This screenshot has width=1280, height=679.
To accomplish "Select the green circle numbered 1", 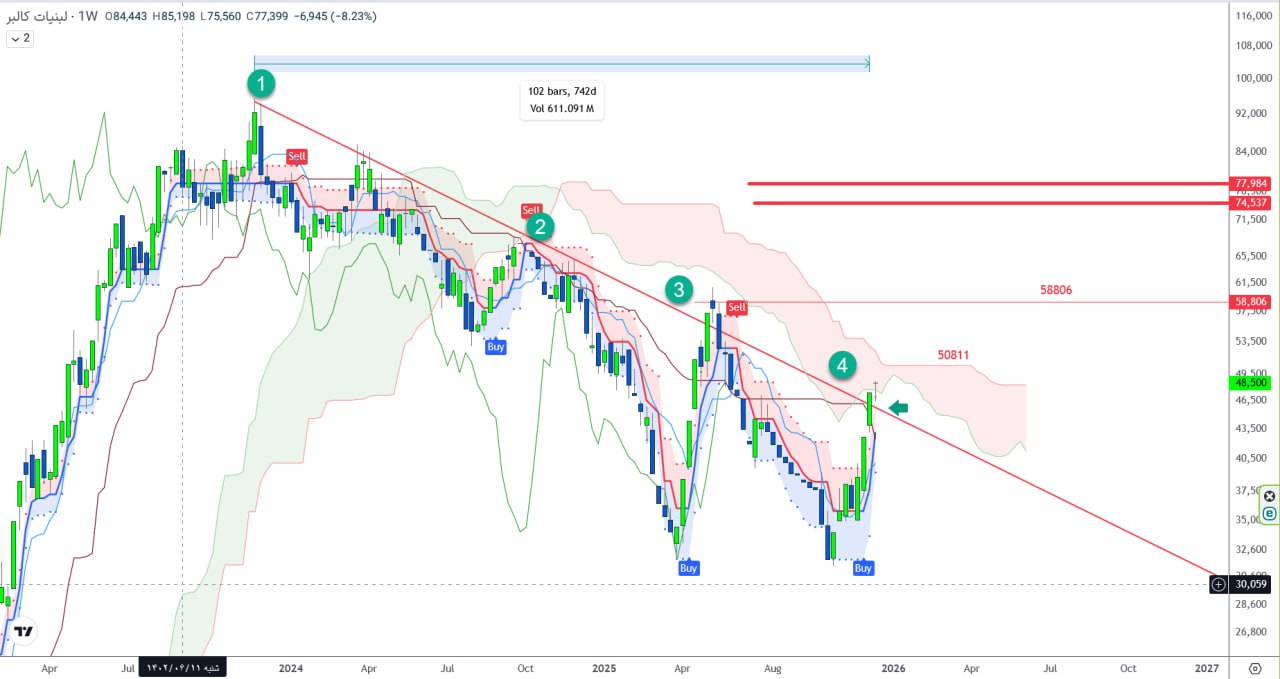I will [x=260, y=83].
